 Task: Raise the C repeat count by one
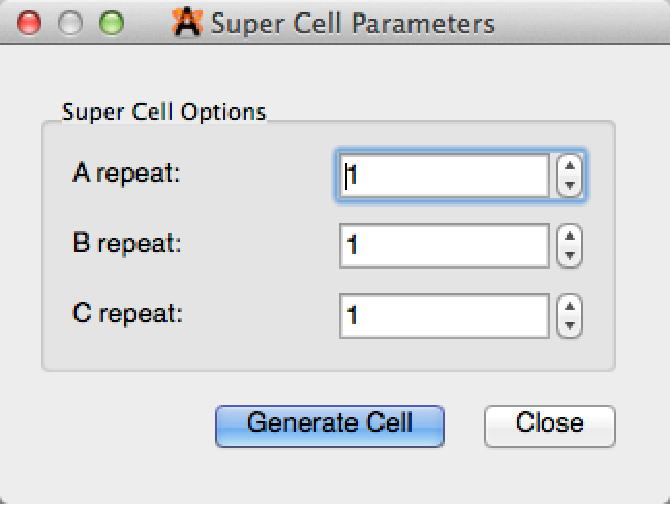click(x=569, y=307)
